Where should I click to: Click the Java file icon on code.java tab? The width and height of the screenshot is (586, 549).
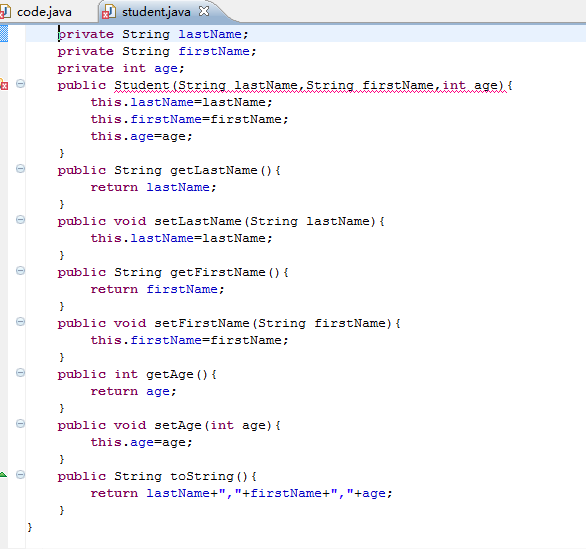pos(5,12)
